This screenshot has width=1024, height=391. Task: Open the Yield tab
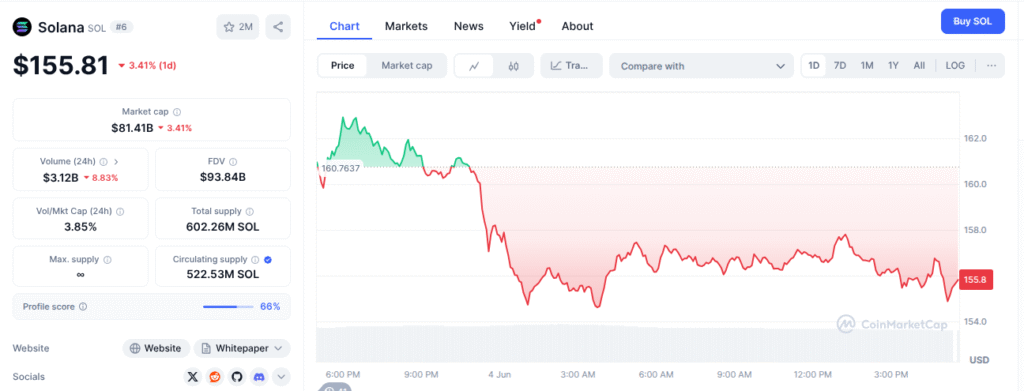click(x=522, y=26)
